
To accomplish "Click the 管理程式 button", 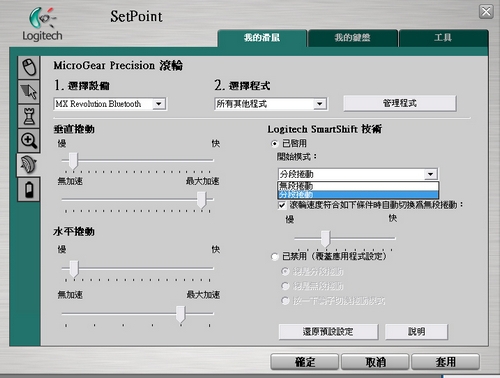I will click(400, 103).
